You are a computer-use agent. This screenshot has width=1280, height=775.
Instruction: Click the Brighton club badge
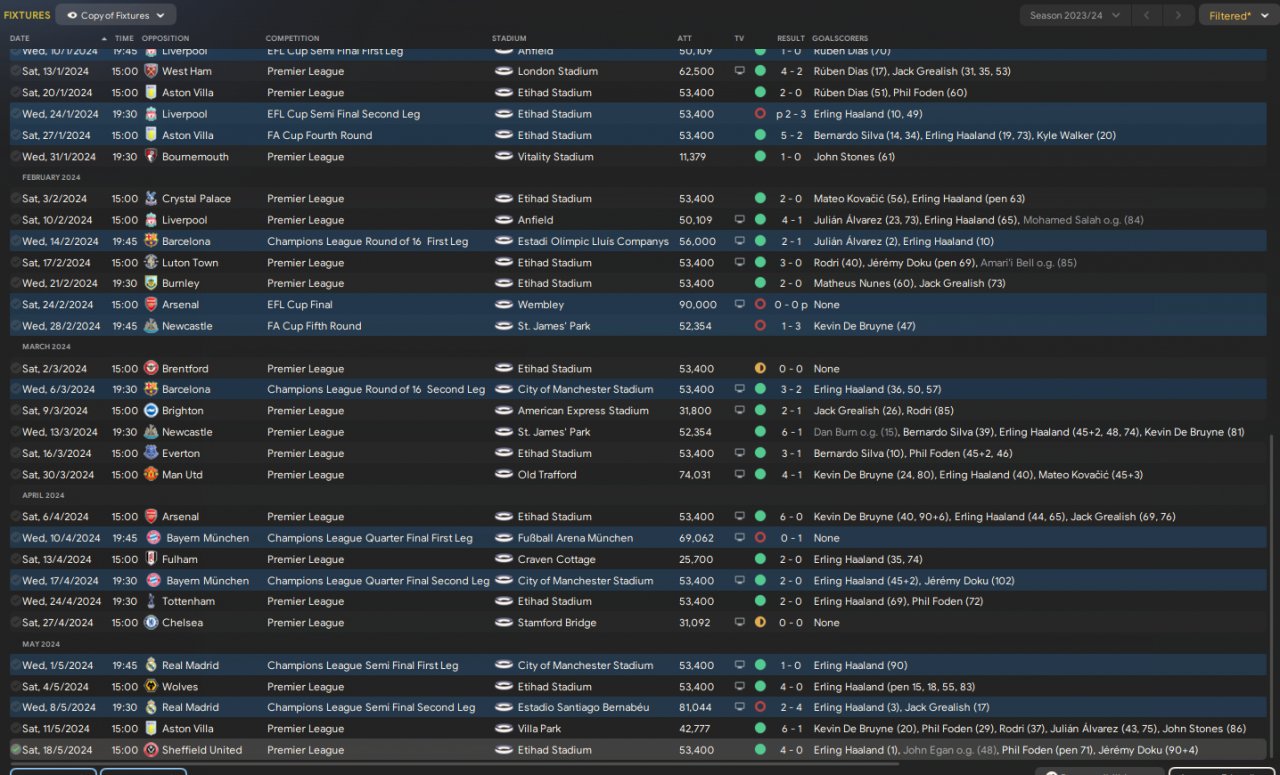point(151,410)
